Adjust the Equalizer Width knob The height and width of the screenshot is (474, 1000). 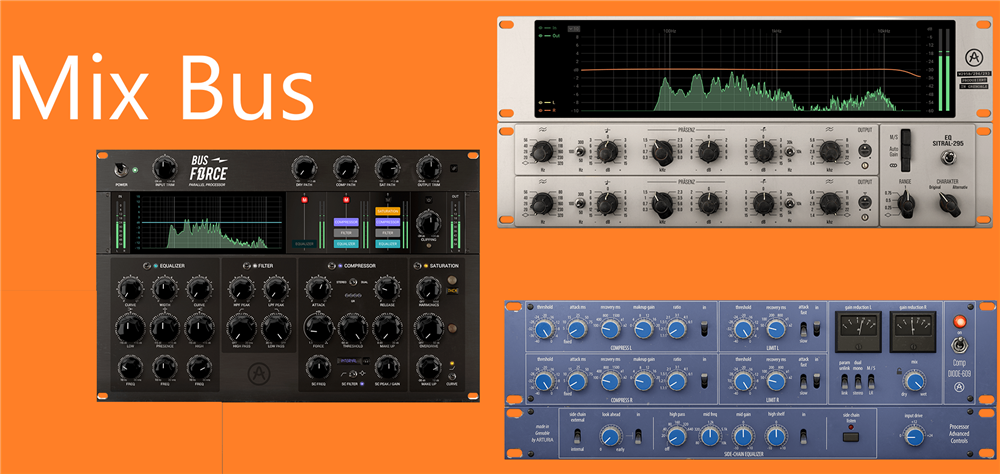click(165, 289)
